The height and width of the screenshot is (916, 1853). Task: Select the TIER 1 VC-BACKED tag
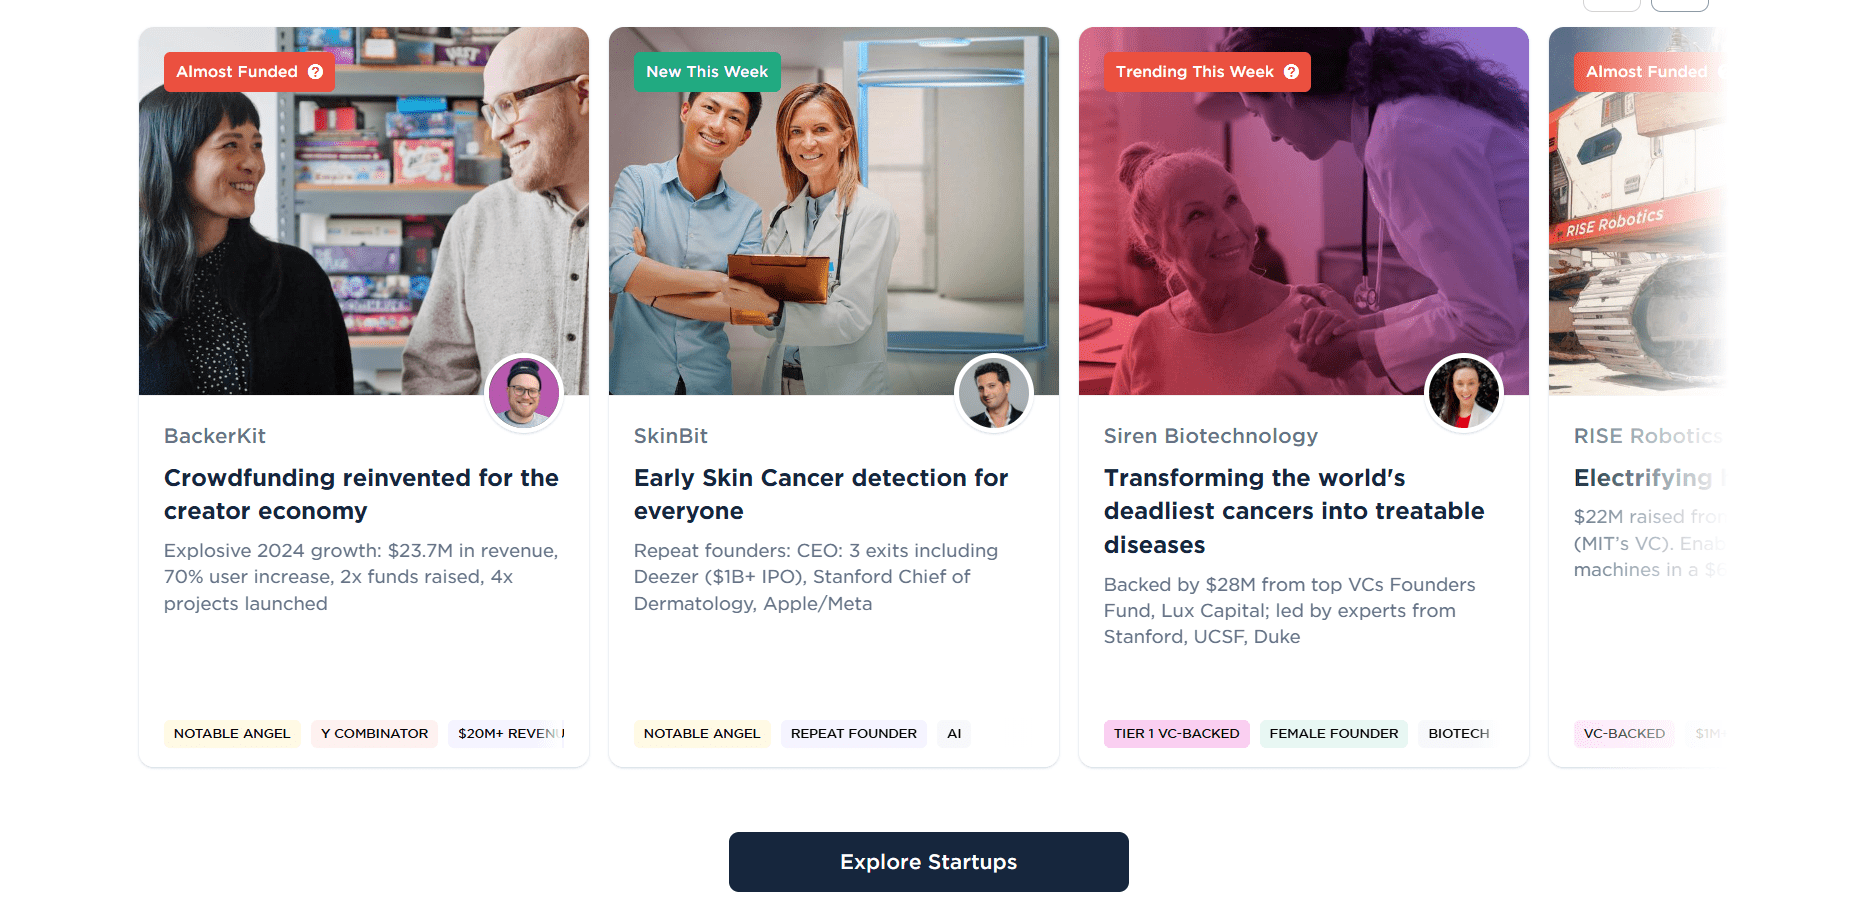pyautogui.click(x=1176, y=734)
